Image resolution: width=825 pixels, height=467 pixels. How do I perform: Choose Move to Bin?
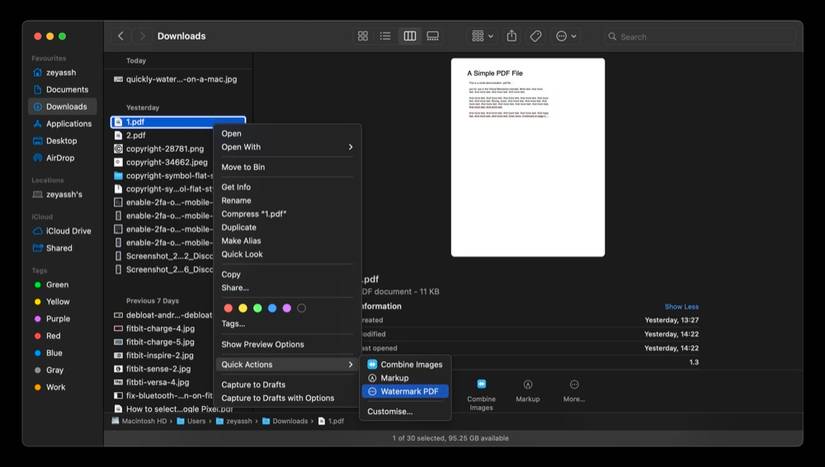pyautogui.click(x=287, y=167)
